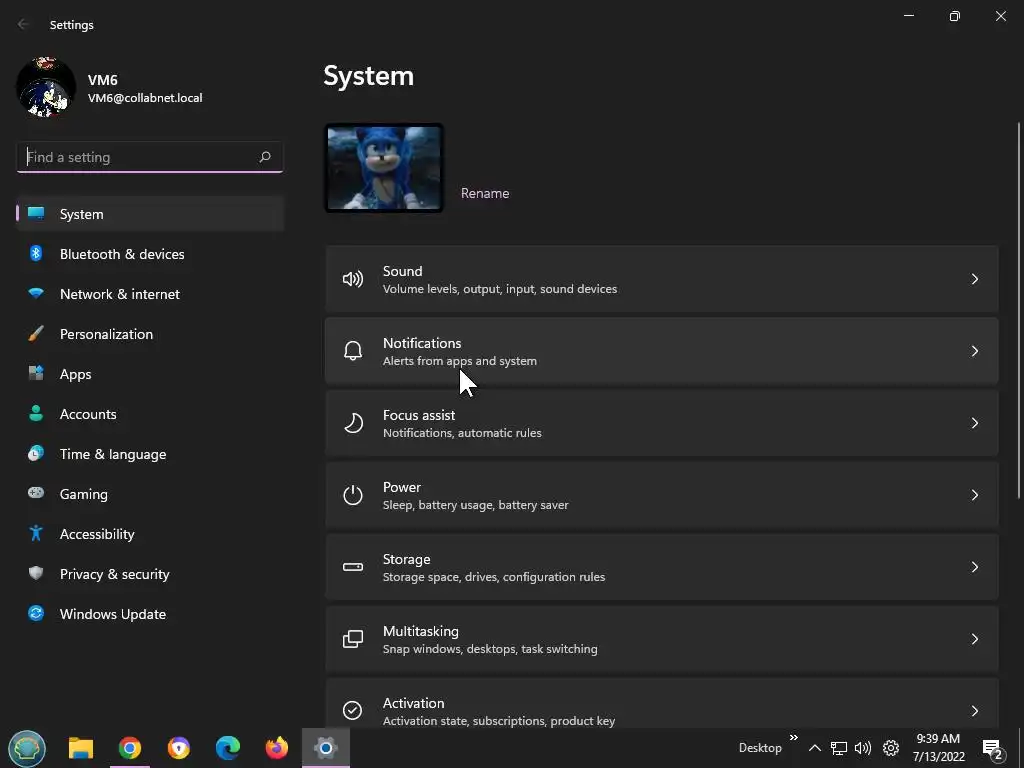
Task: Expand the Focus assist row chevron
Action: pyautogui.click(x=974, y=423)
